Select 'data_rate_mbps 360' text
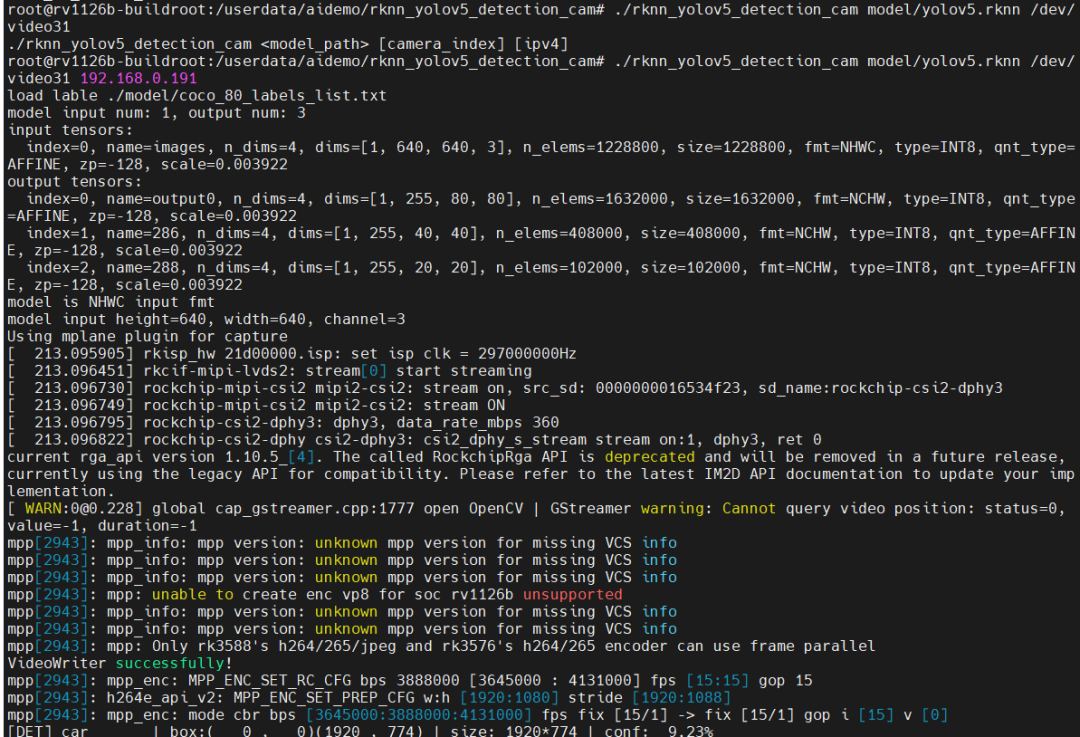The image size is (1080, 737). coord(477,423)
